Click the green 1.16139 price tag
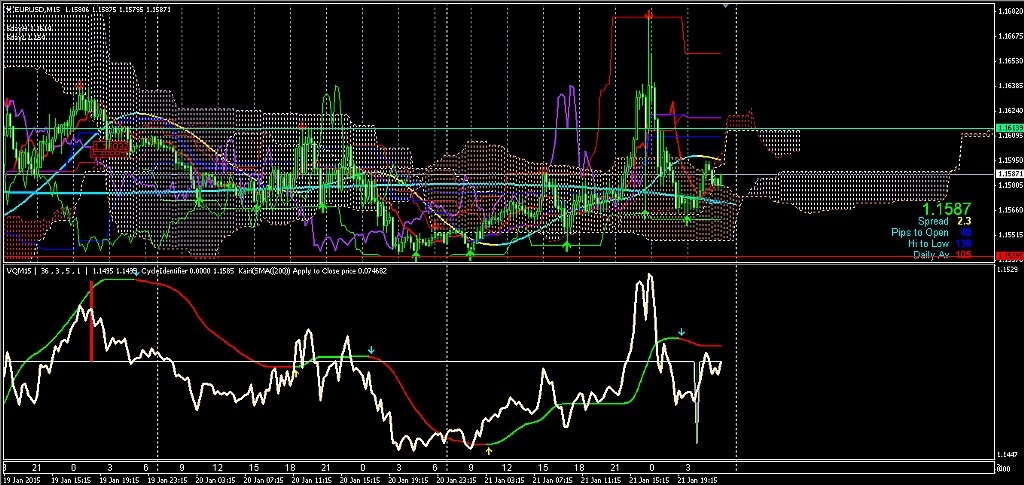Screen dimensions: 1024x485 click(1010, 128)
